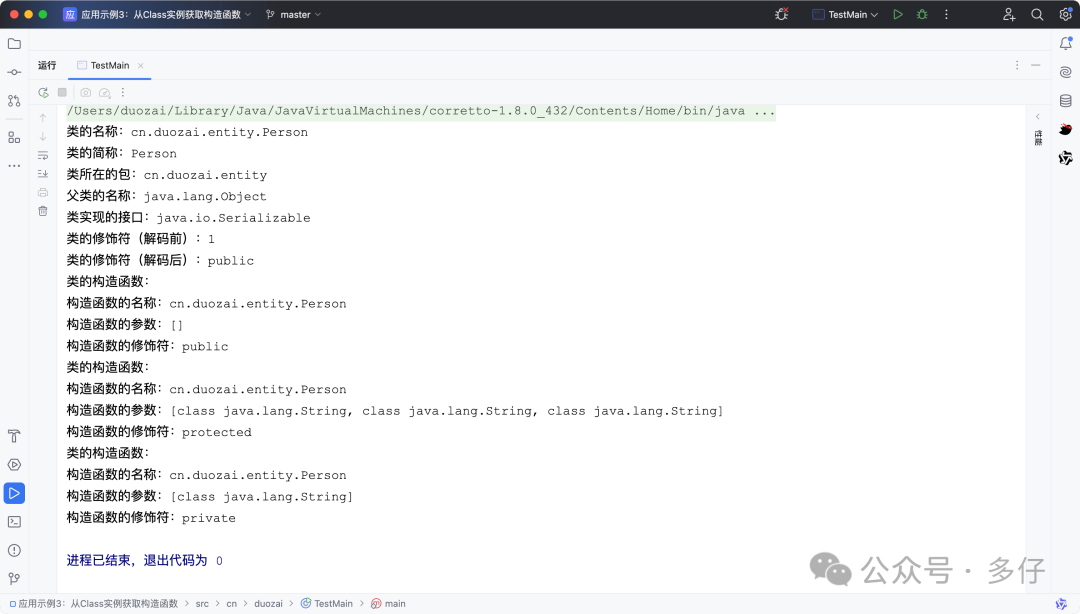Click the line '构造函数的修饰符: protected'
Viewport: 1080px width, 614px height.
point(159,432)
